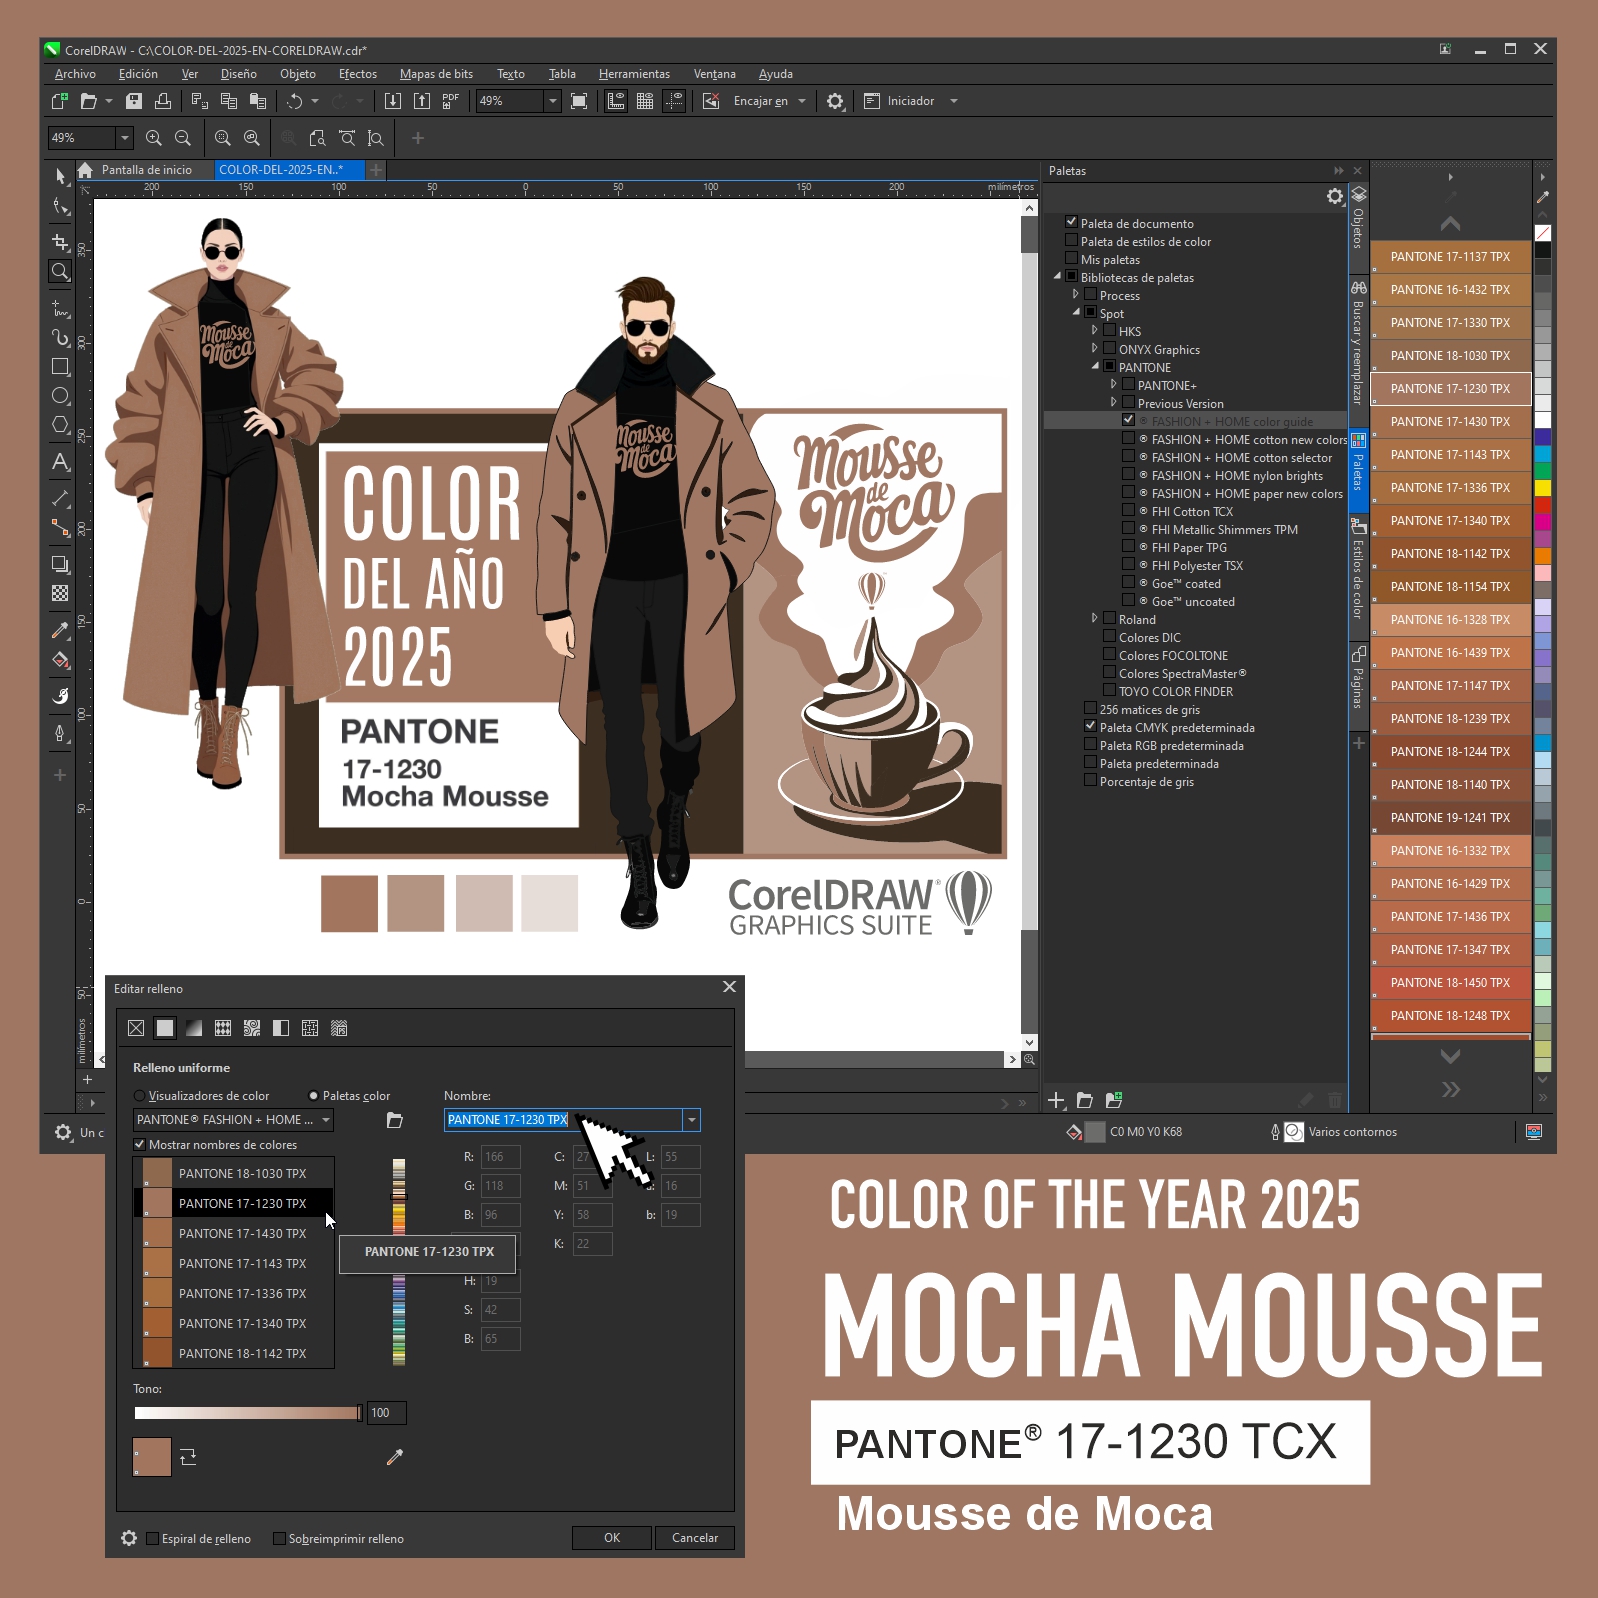This screenshot has width=1598, height=1598.
Task: Switch to Pantalla de inicio tab
Action: pos(146,170)
